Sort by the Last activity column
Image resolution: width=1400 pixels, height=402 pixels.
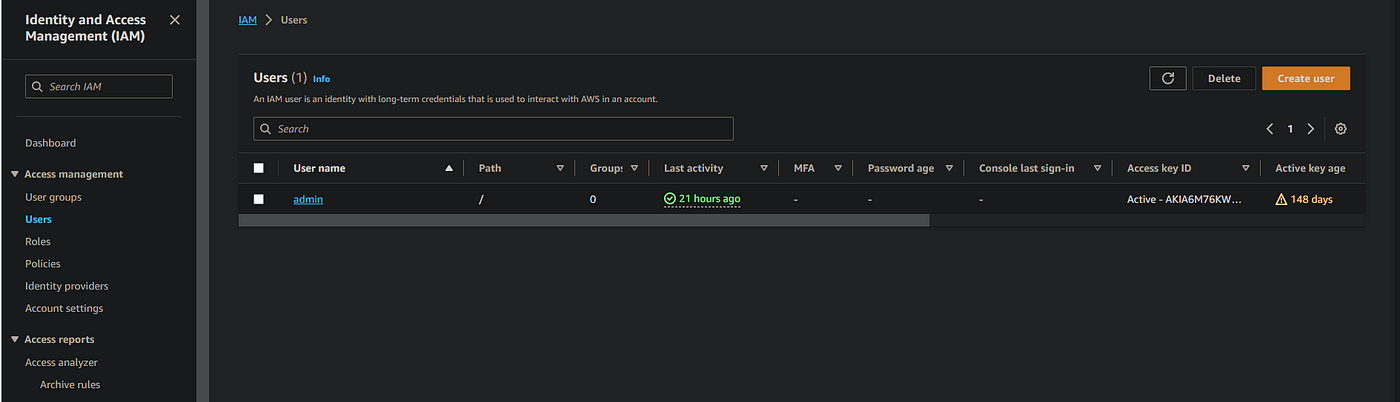tap(764, 168)
